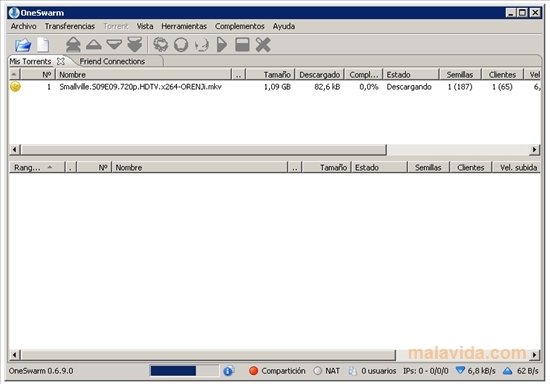
Task: Open the blue info icon in status bar
Action: point(228,371)
